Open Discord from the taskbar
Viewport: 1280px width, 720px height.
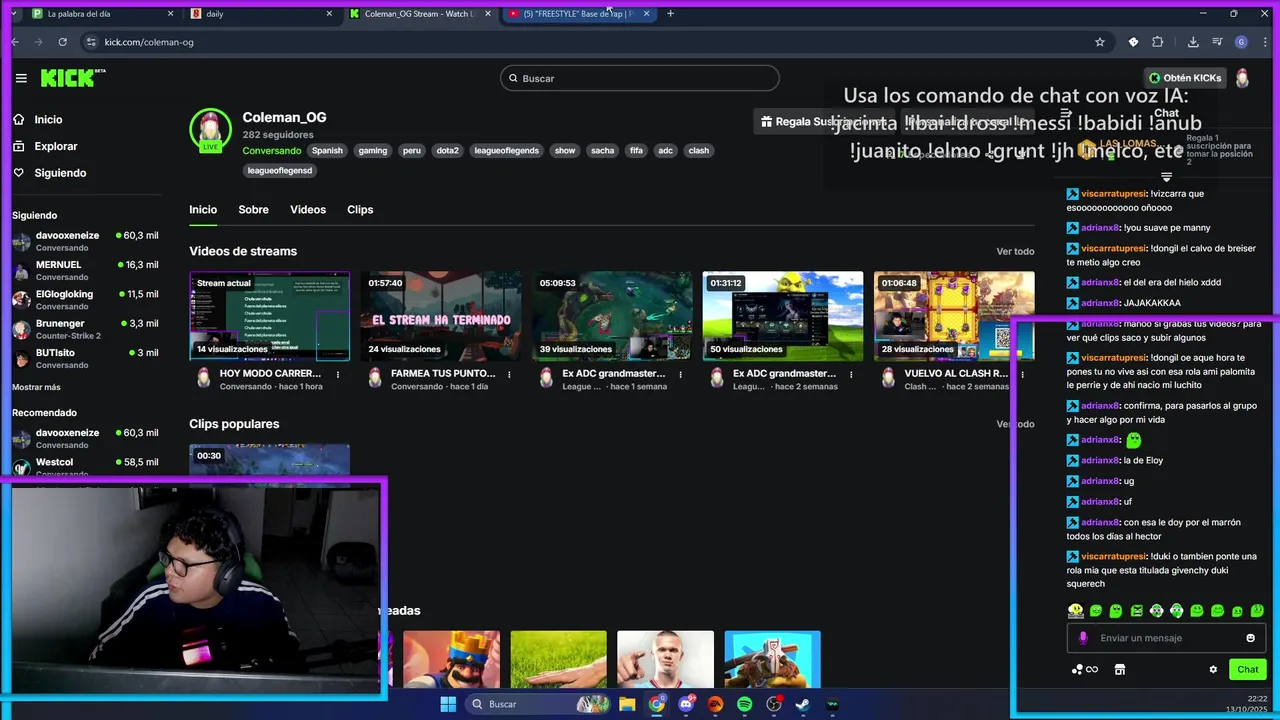tap(685, 704)
